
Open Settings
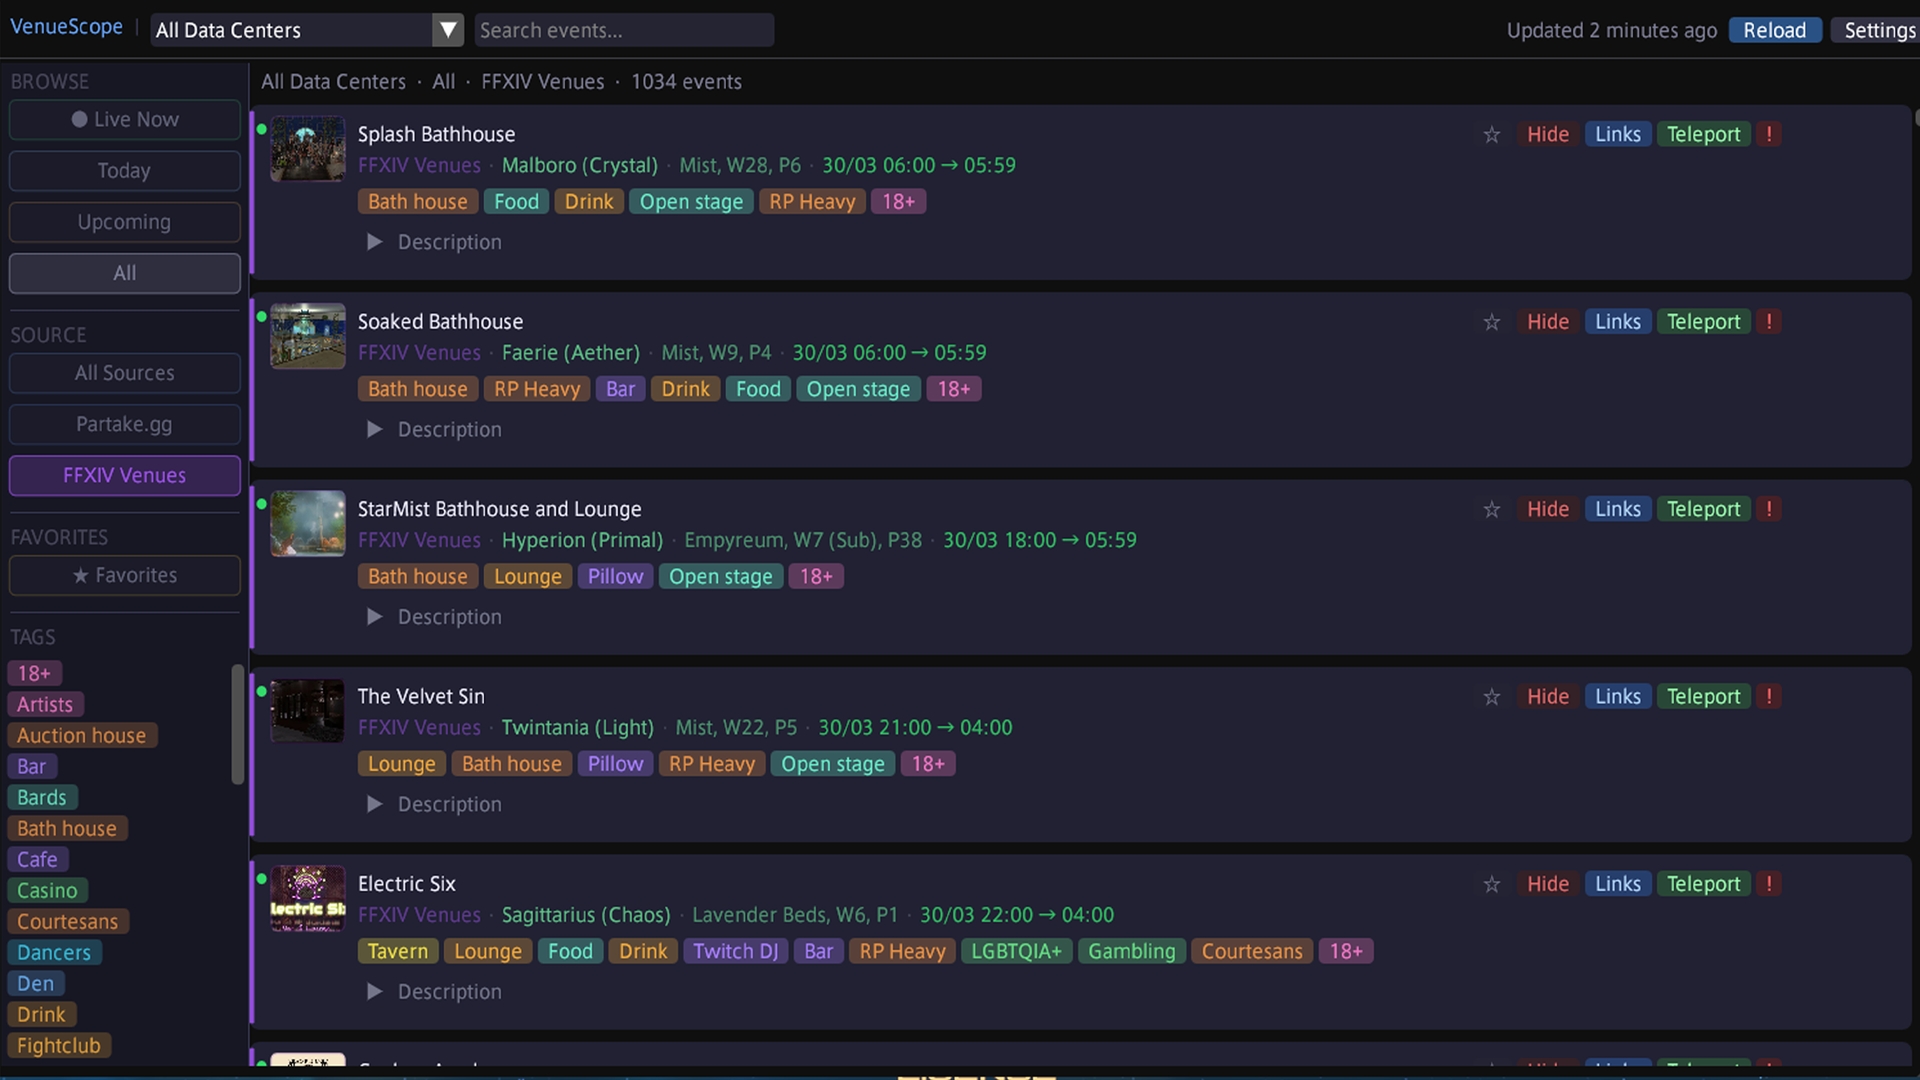[x=1878, y=30]
